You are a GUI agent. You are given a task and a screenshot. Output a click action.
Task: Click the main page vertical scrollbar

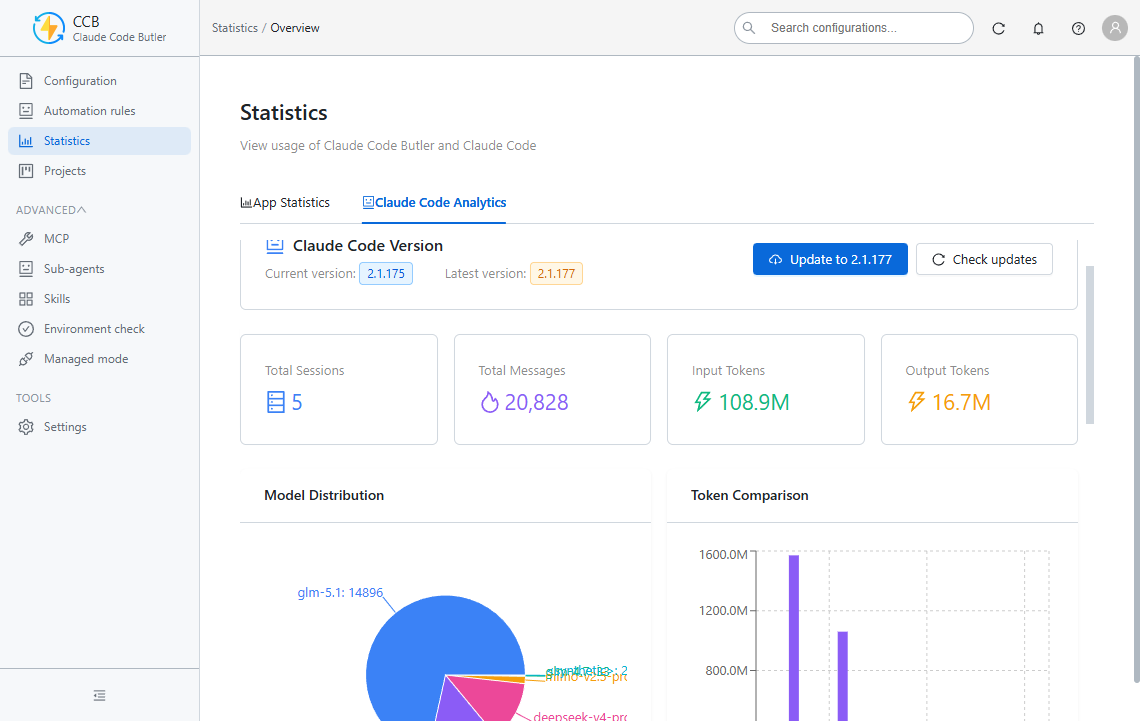[1136, 369]
